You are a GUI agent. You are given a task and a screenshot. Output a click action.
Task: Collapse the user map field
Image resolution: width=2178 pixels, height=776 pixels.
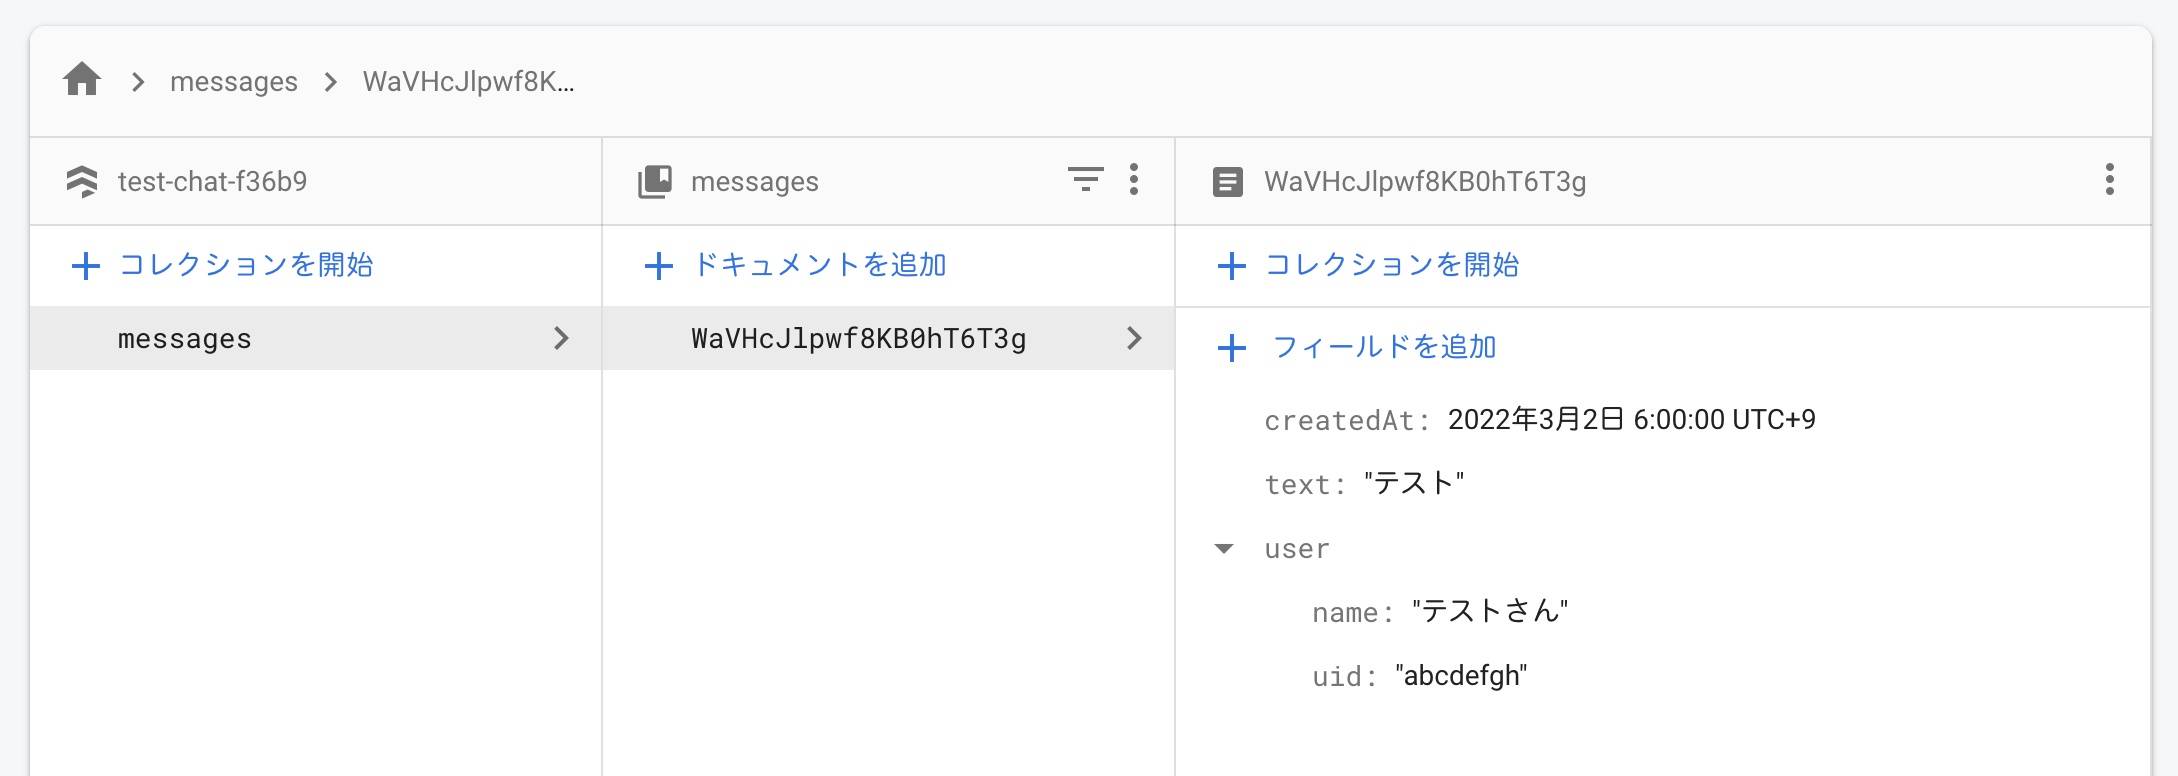click(1224, 549)
